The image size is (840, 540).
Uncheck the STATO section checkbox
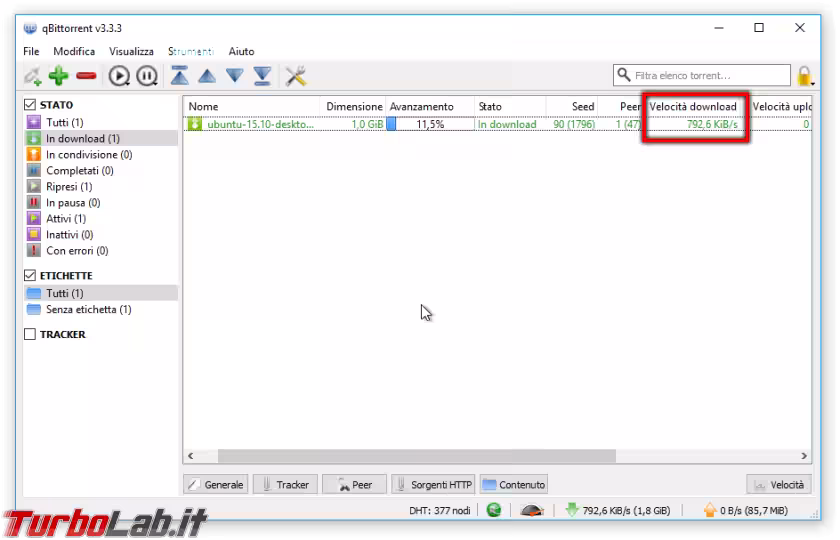coord(30,105)
